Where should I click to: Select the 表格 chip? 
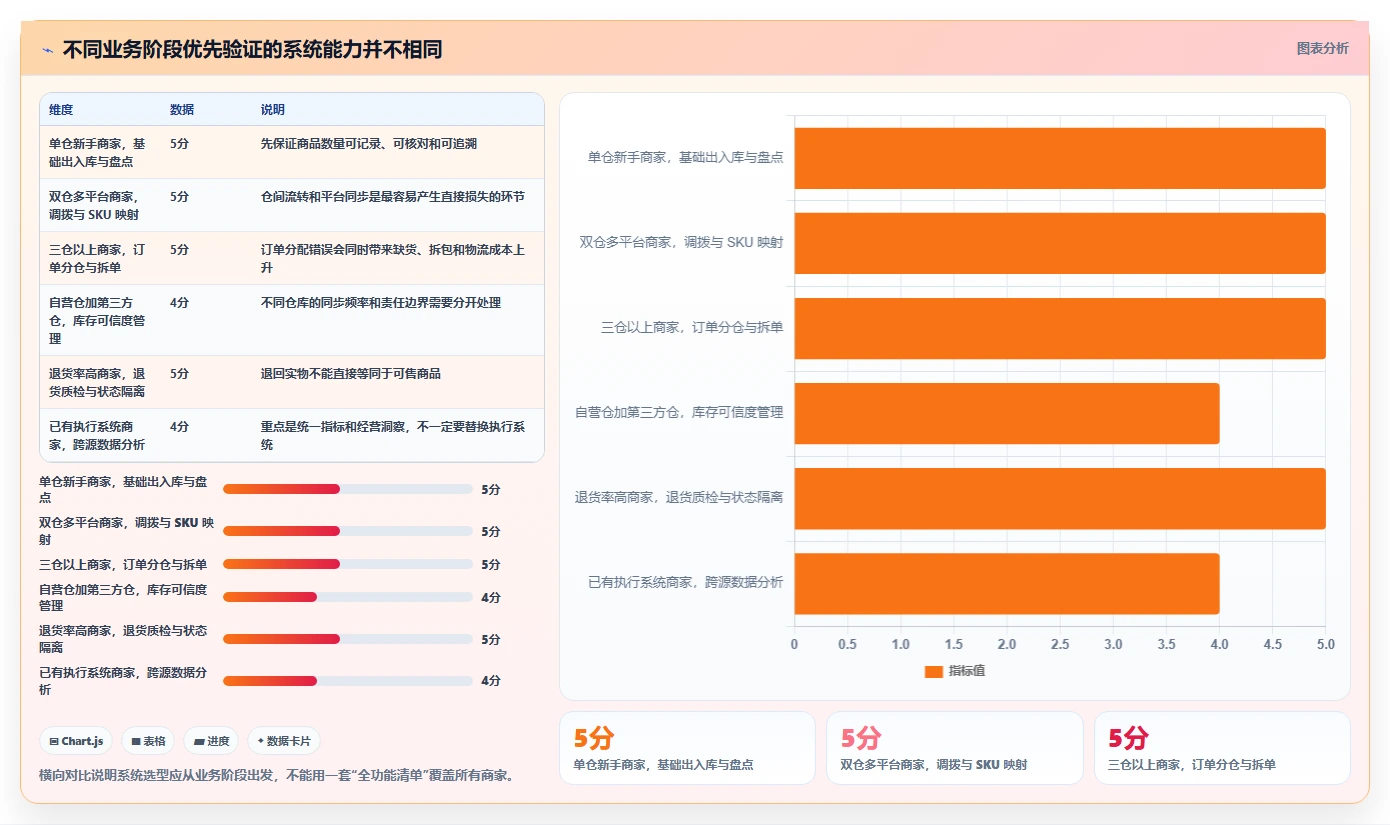[148, 741]
